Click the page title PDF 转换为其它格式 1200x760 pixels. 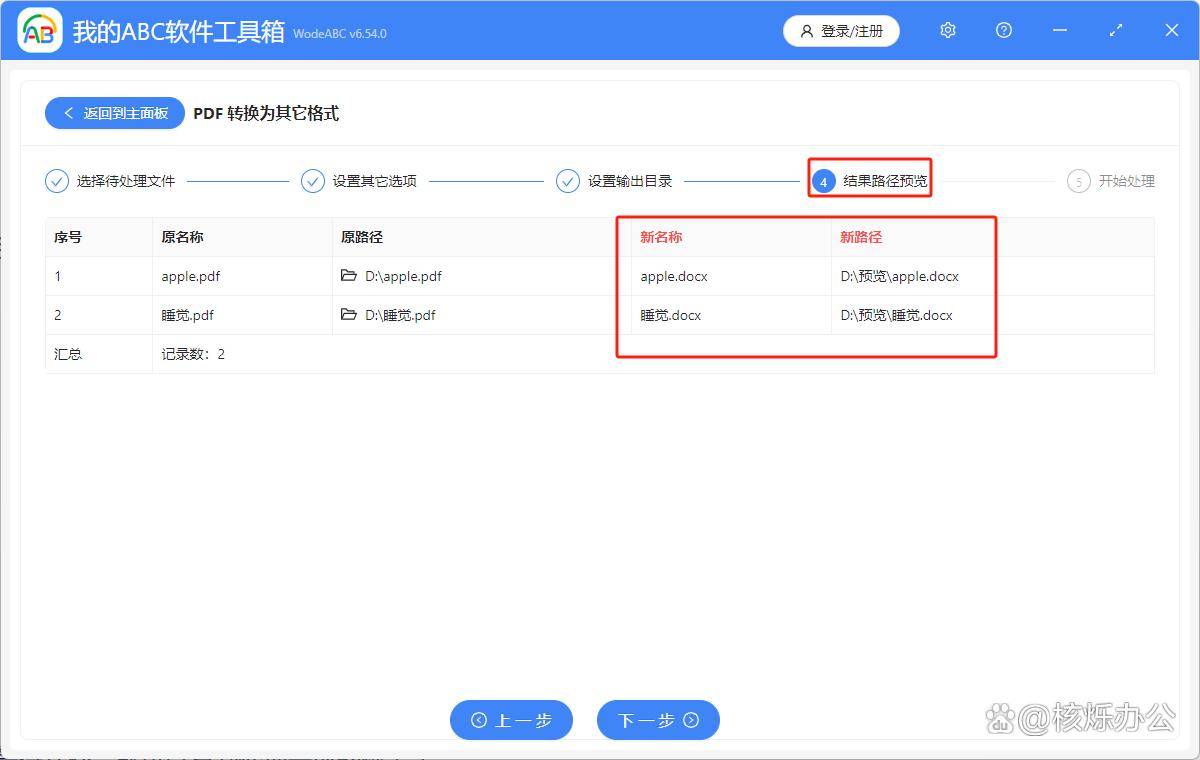pyautogui.click(x=266, y=113)
